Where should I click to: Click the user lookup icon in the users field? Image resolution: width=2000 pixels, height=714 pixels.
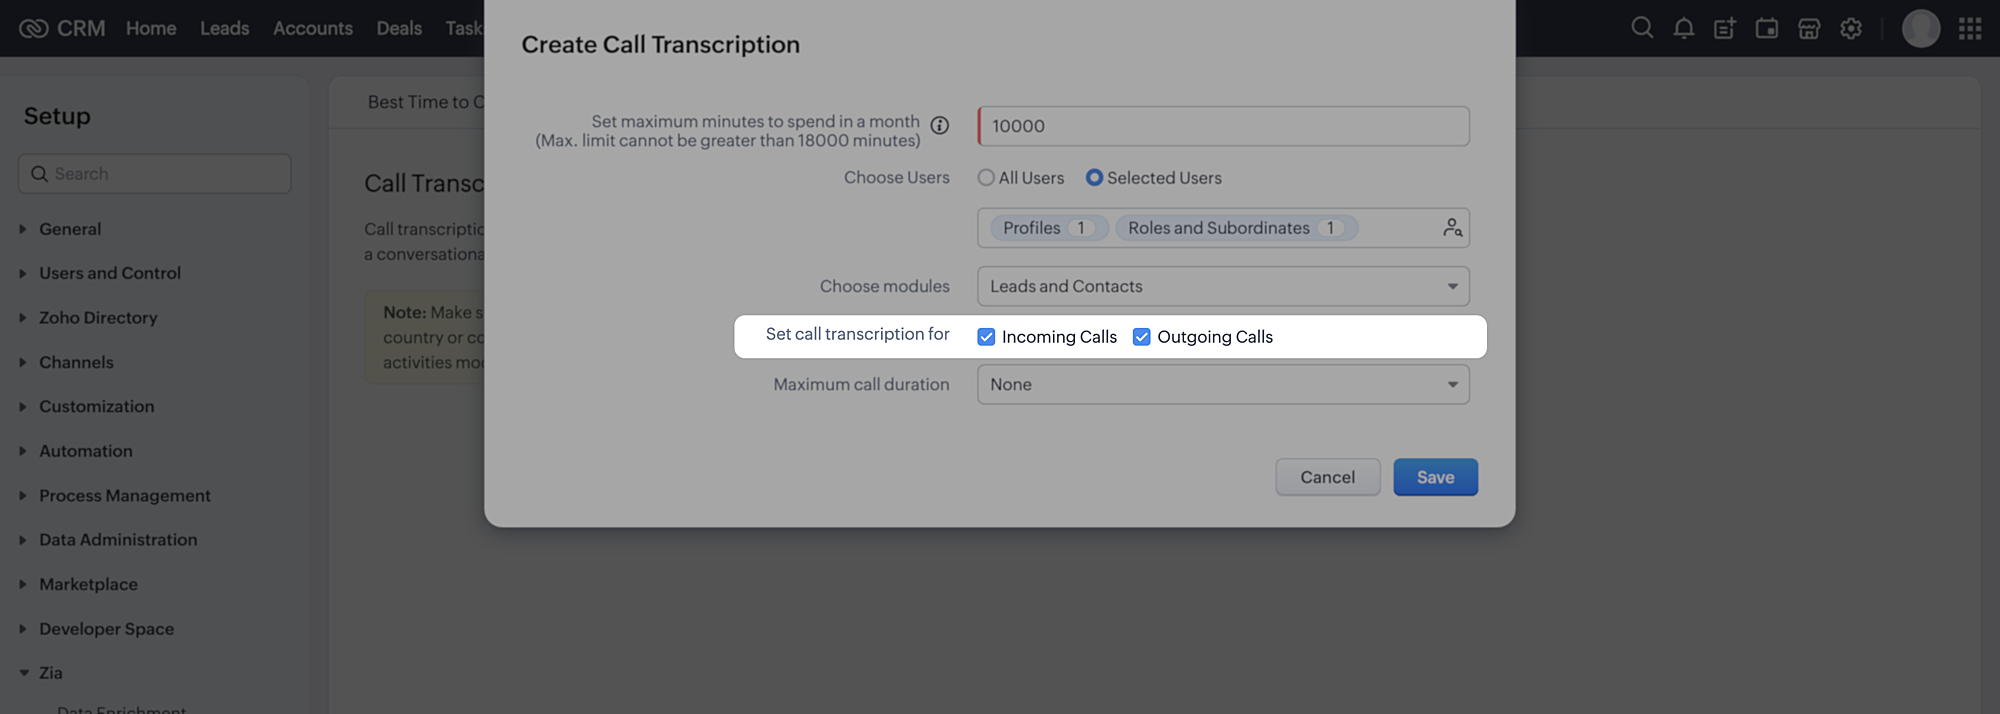[x=1452, y=228]
